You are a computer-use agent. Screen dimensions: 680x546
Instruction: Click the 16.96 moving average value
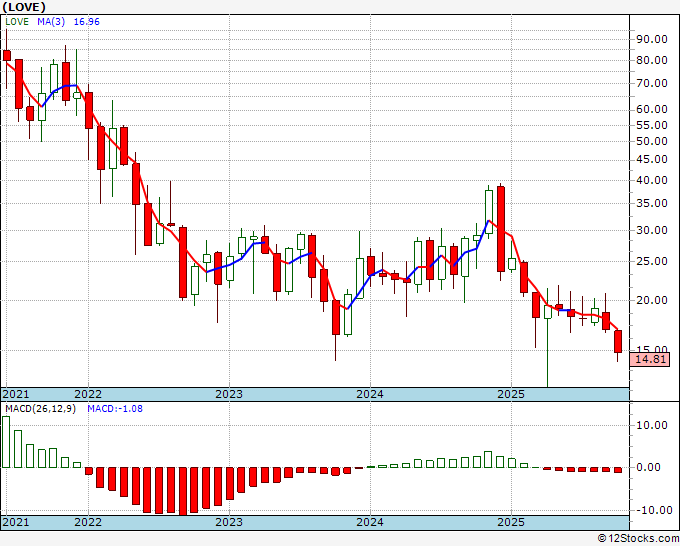[x=86, y=22]
